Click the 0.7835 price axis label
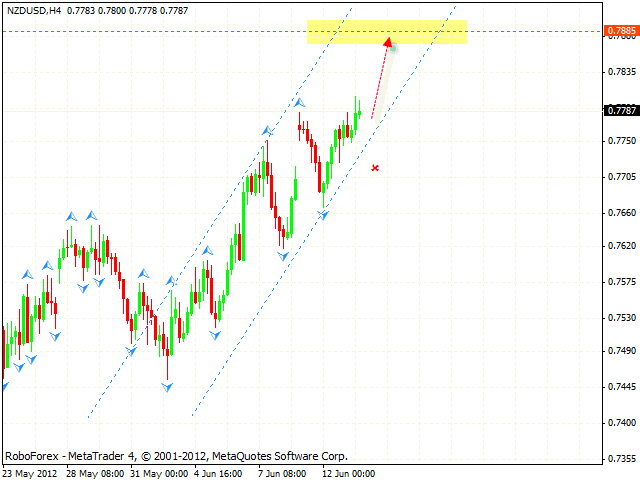The image size is (640, 481). coord(621,72)
